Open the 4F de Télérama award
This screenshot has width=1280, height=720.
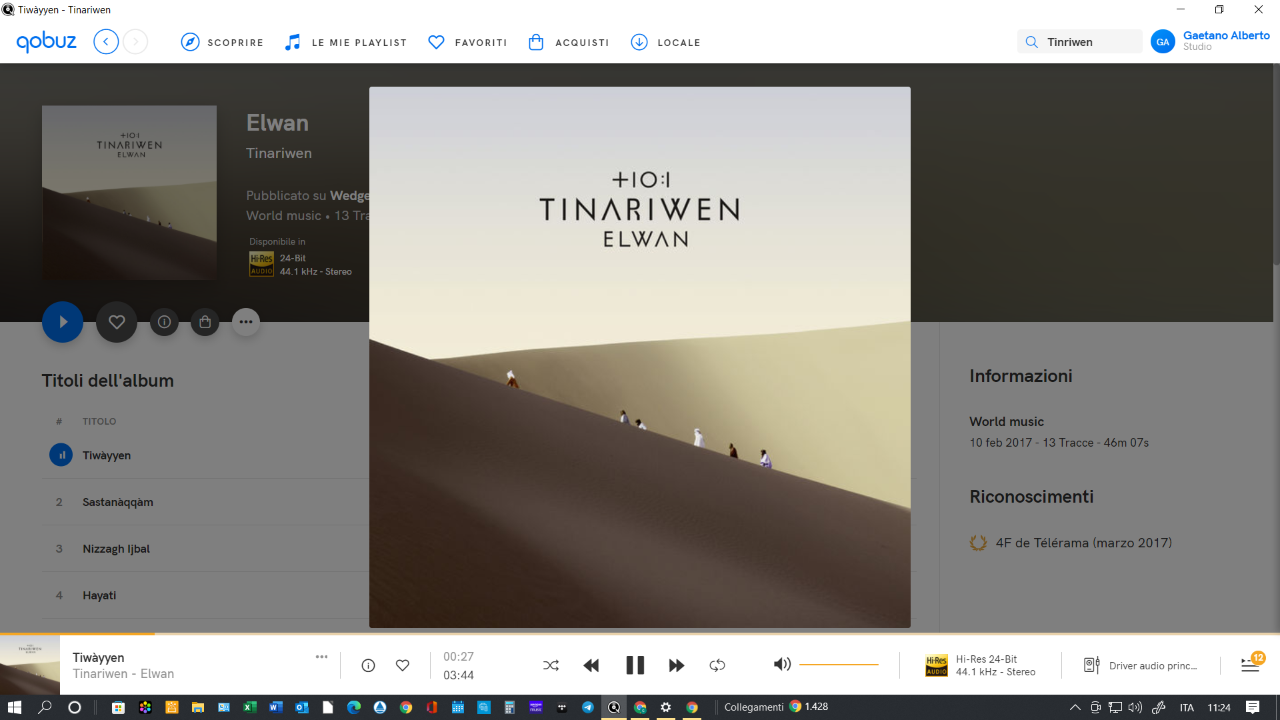(1084, 543)
